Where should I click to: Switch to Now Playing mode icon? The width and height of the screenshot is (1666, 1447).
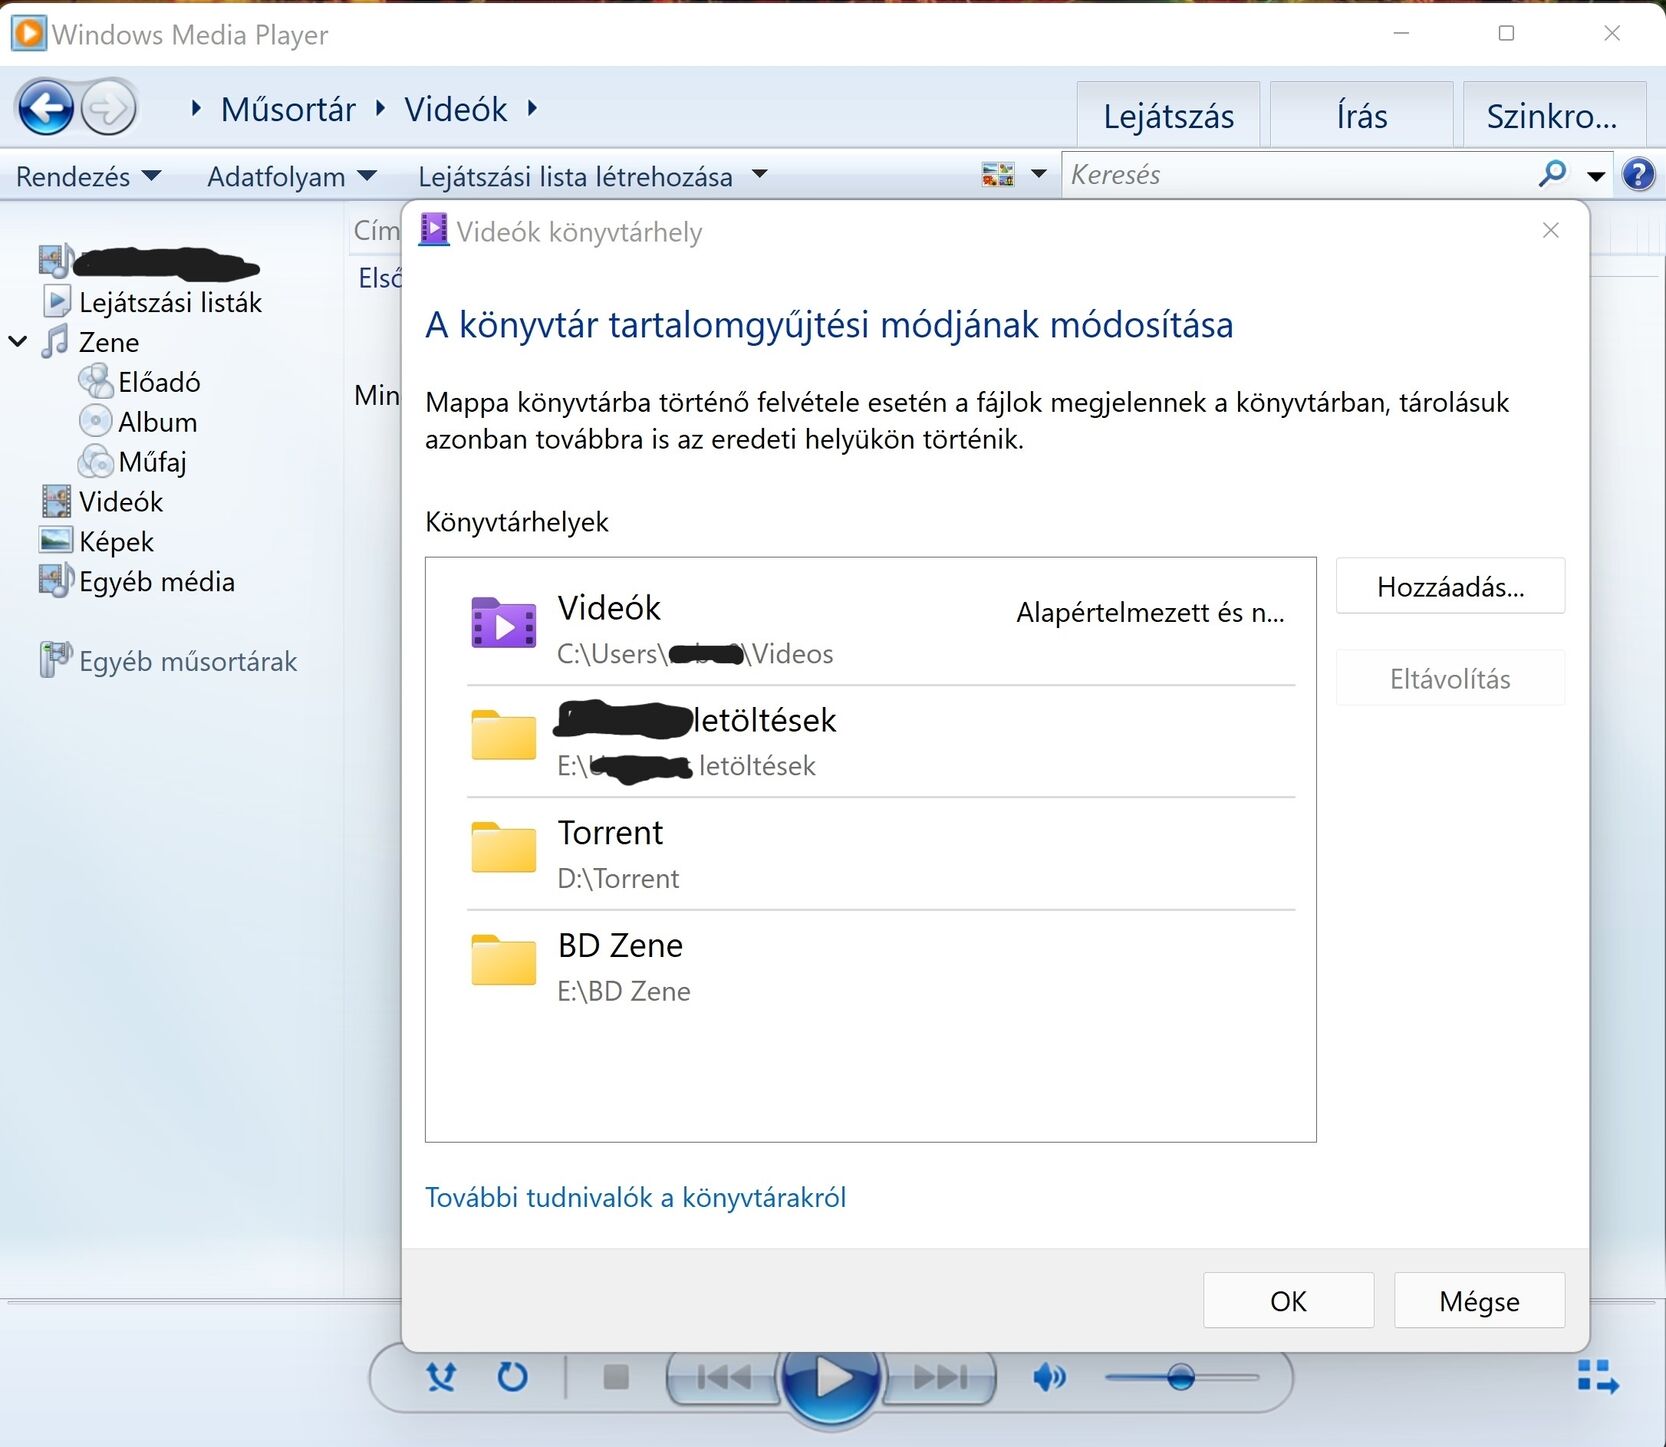(1597, 1376)
